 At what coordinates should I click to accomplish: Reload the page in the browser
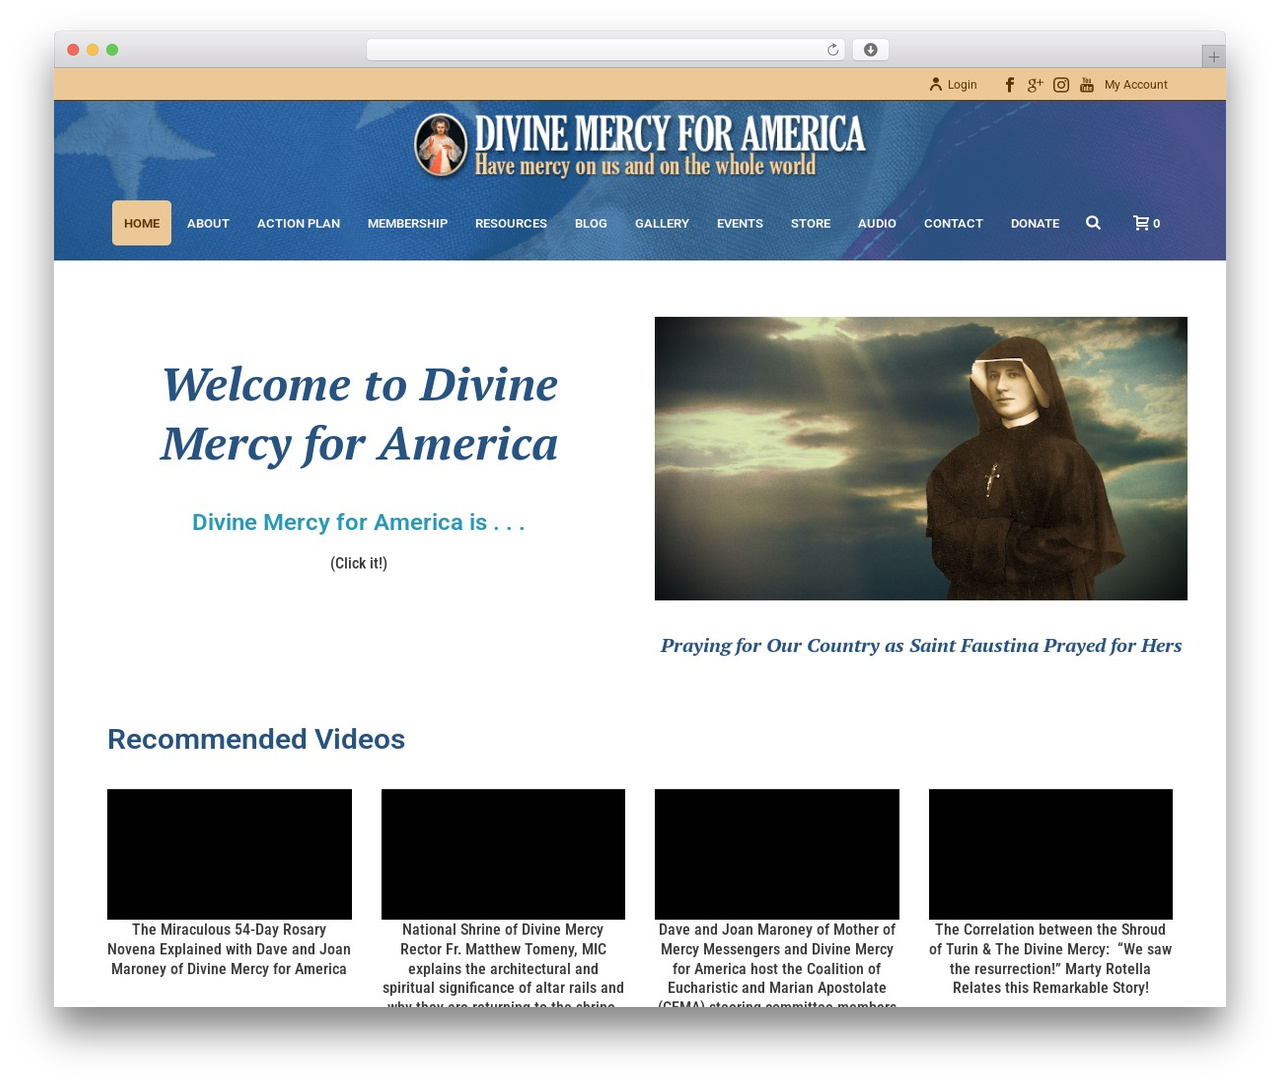coord(832,50)
